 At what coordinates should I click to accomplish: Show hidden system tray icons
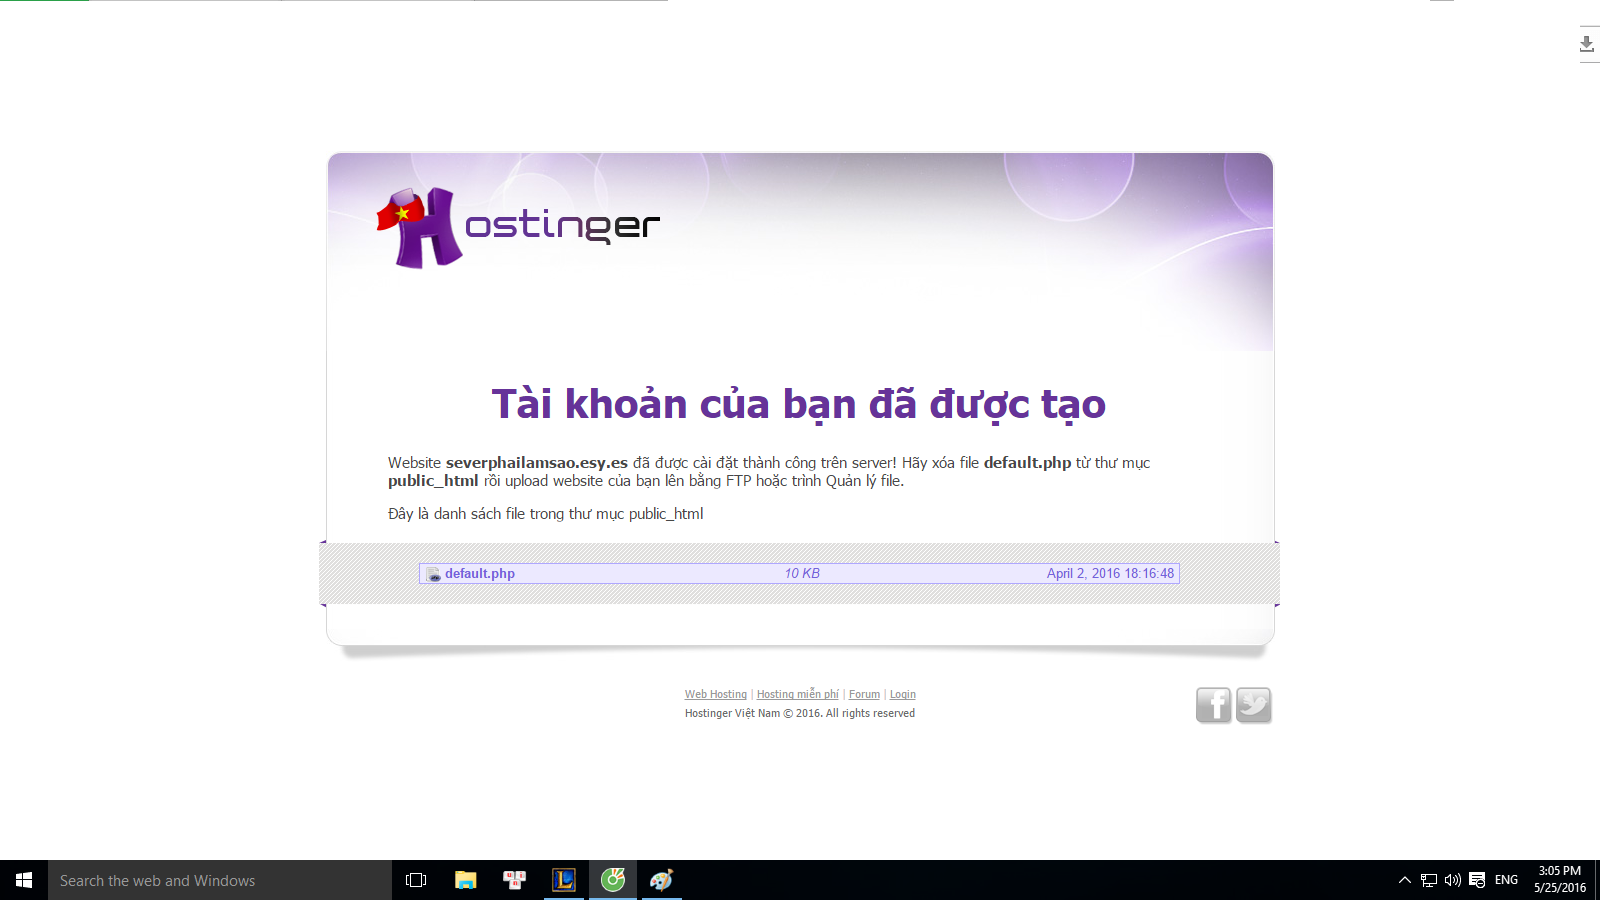pos(1404,880)
